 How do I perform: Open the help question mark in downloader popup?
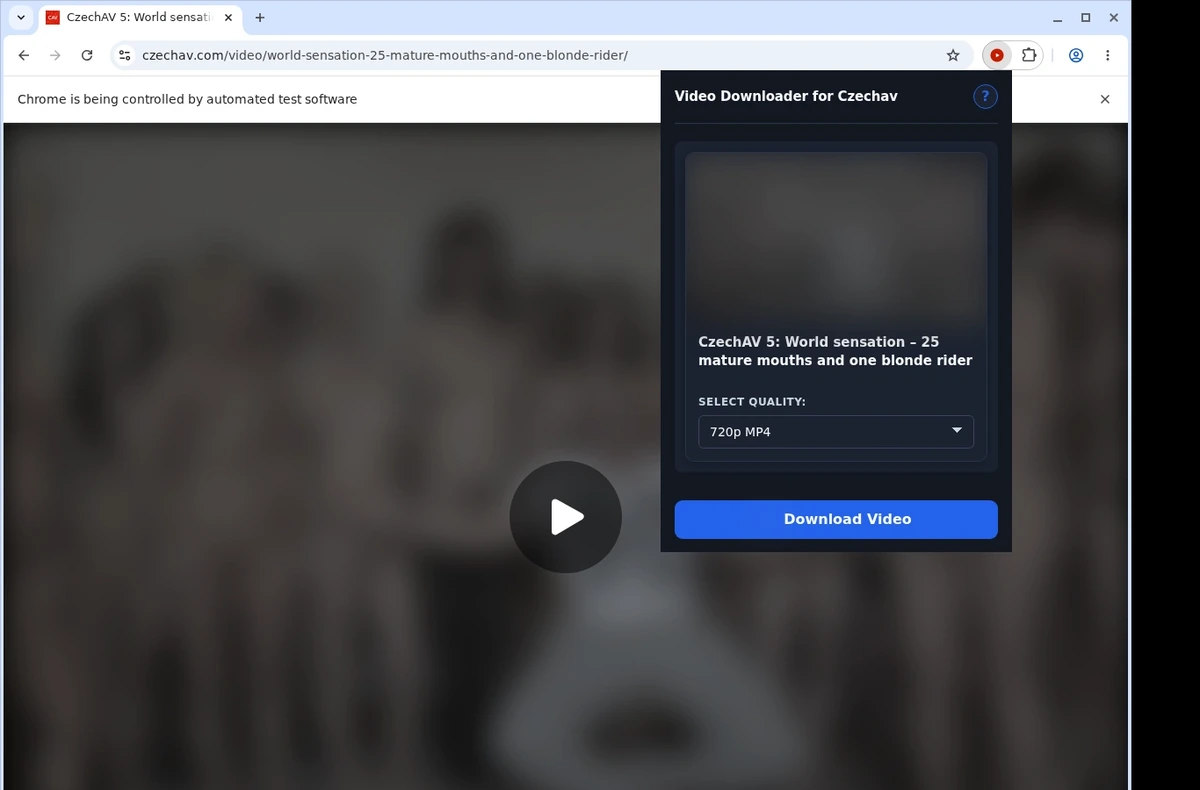click(985, 96)
